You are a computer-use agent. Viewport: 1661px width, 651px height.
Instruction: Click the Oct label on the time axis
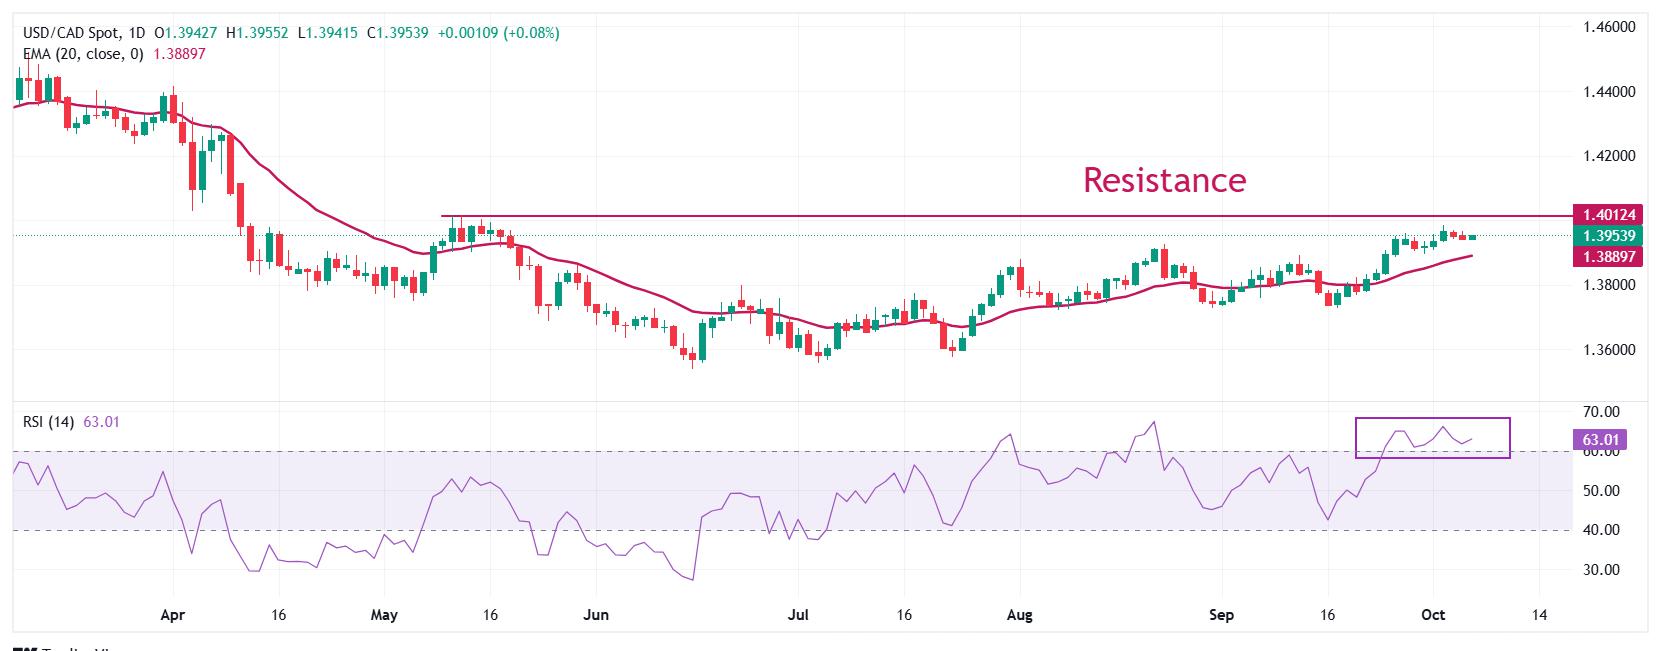[x=1433, y=615]
